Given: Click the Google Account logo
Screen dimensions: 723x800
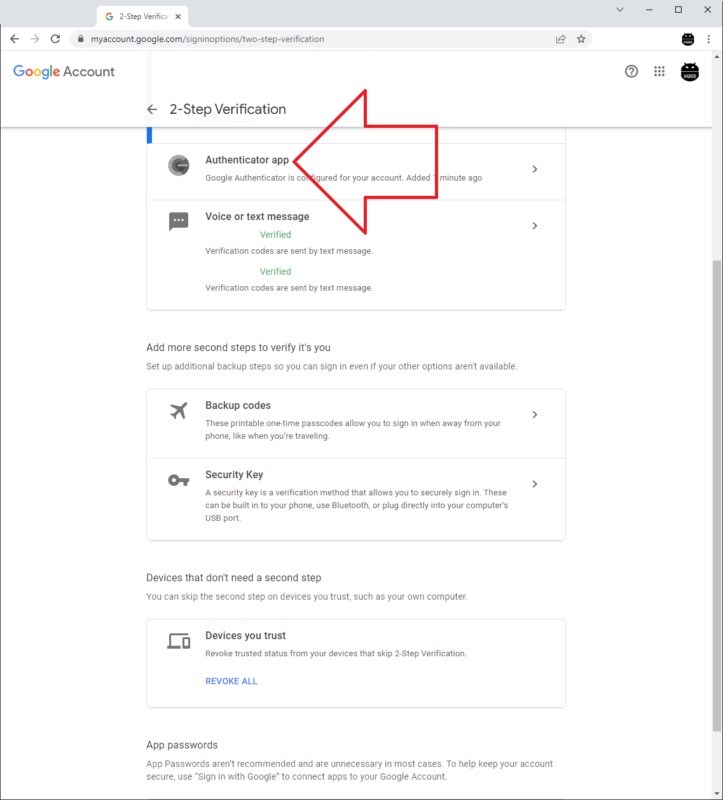Looking at the screenshot, I should click(64, 72).
